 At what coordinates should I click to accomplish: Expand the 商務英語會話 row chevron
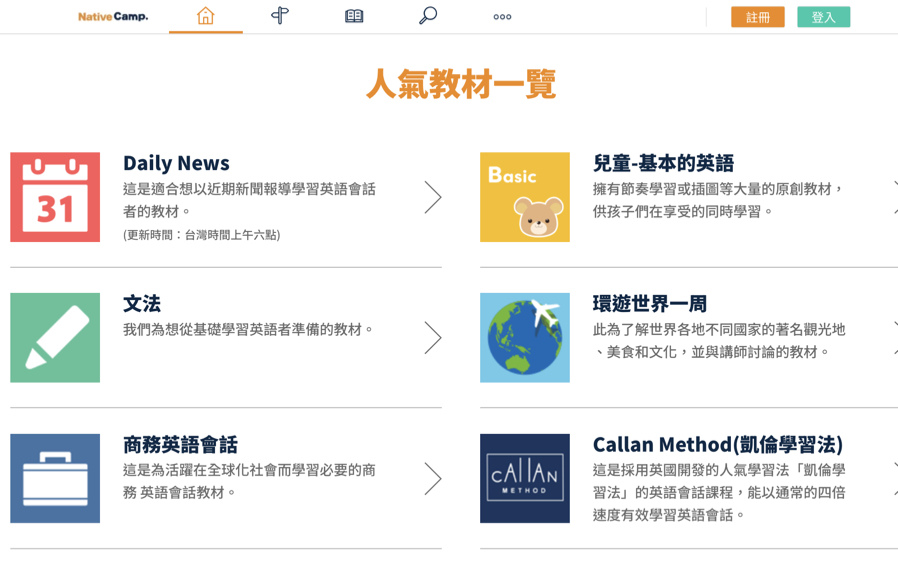tap(433, 478)
